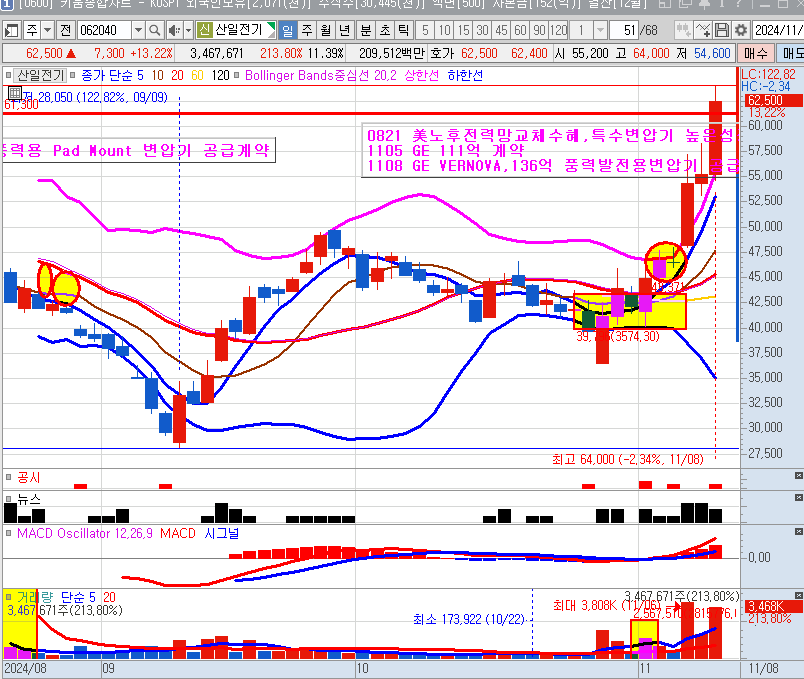Click the 11/08 date on the time axis
Image resolution: width=804 pixels, height=679 pixels.
763,668
